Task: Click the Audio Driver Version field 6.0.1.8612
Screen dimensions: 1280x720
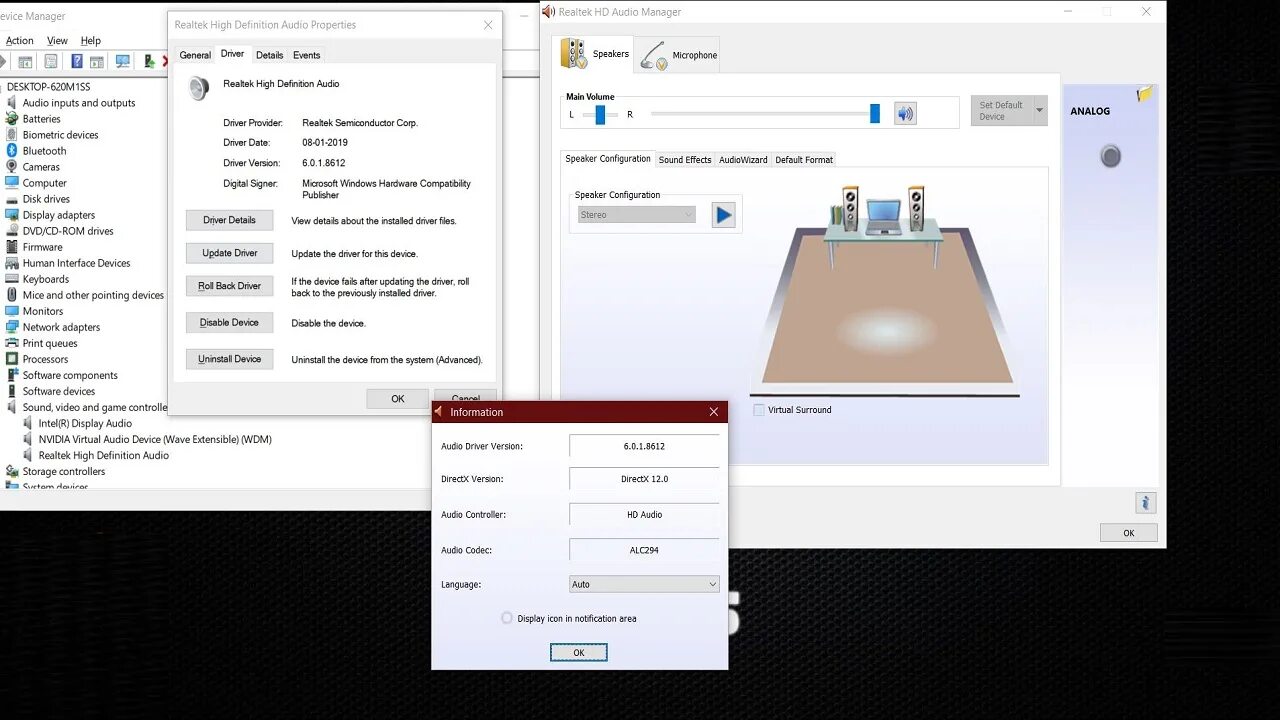Action: coord(644,446)
